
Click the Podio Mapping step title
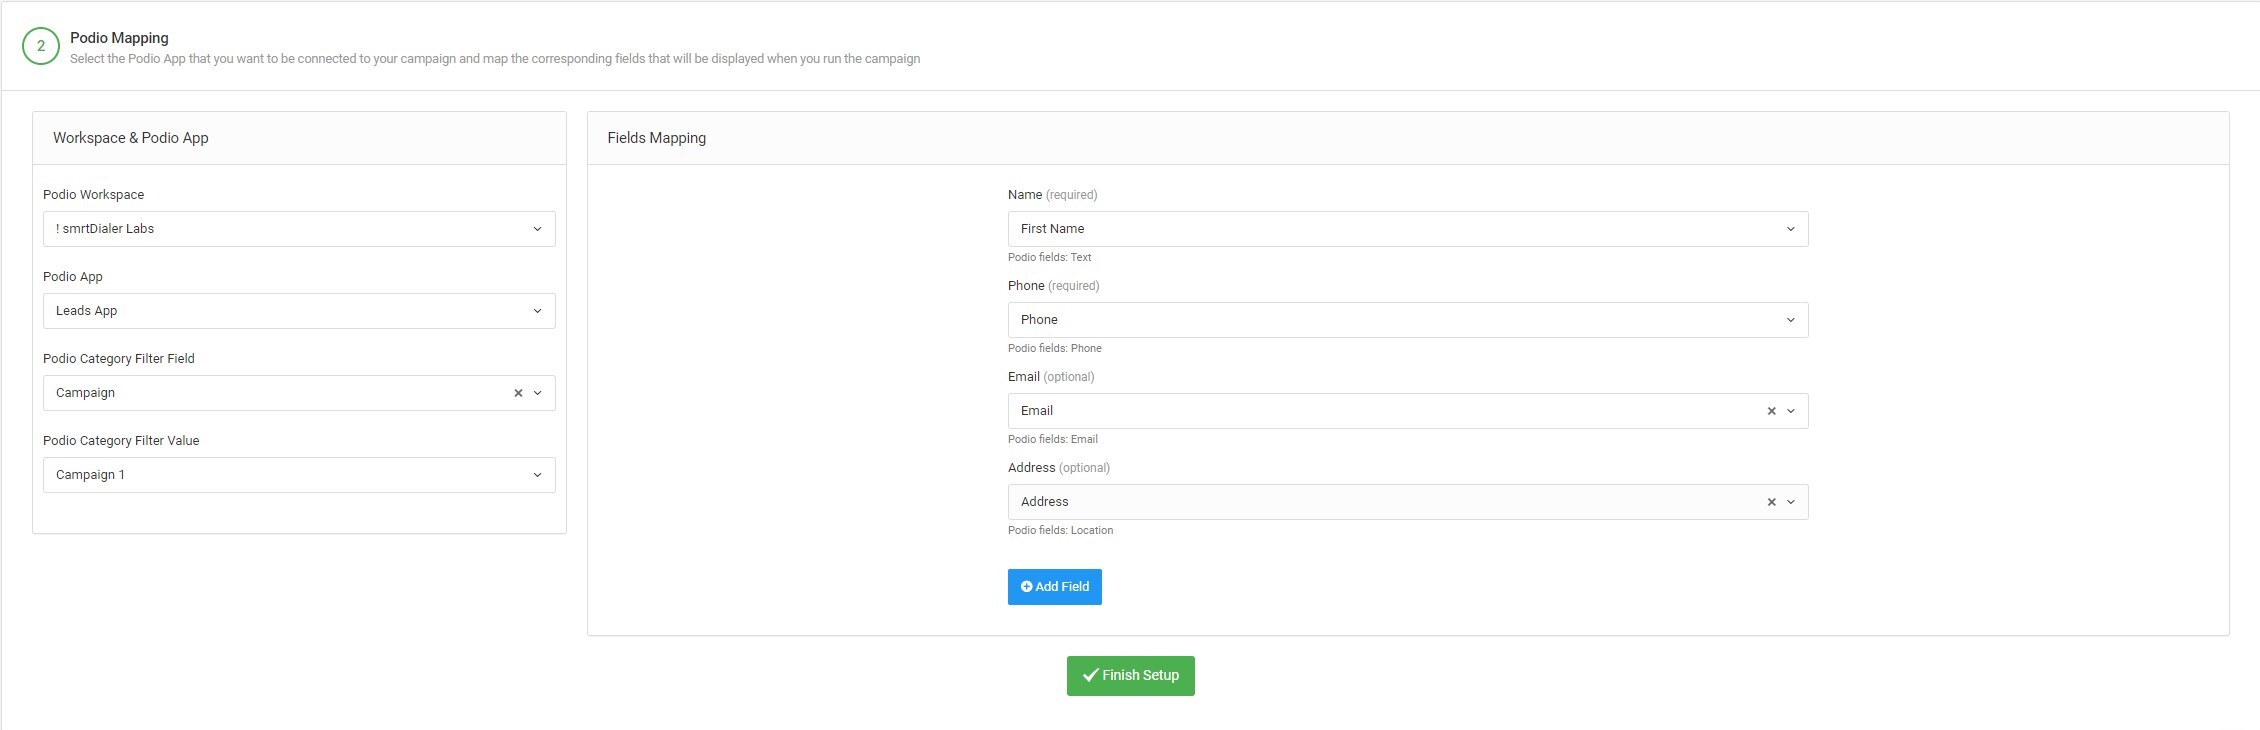119,38
